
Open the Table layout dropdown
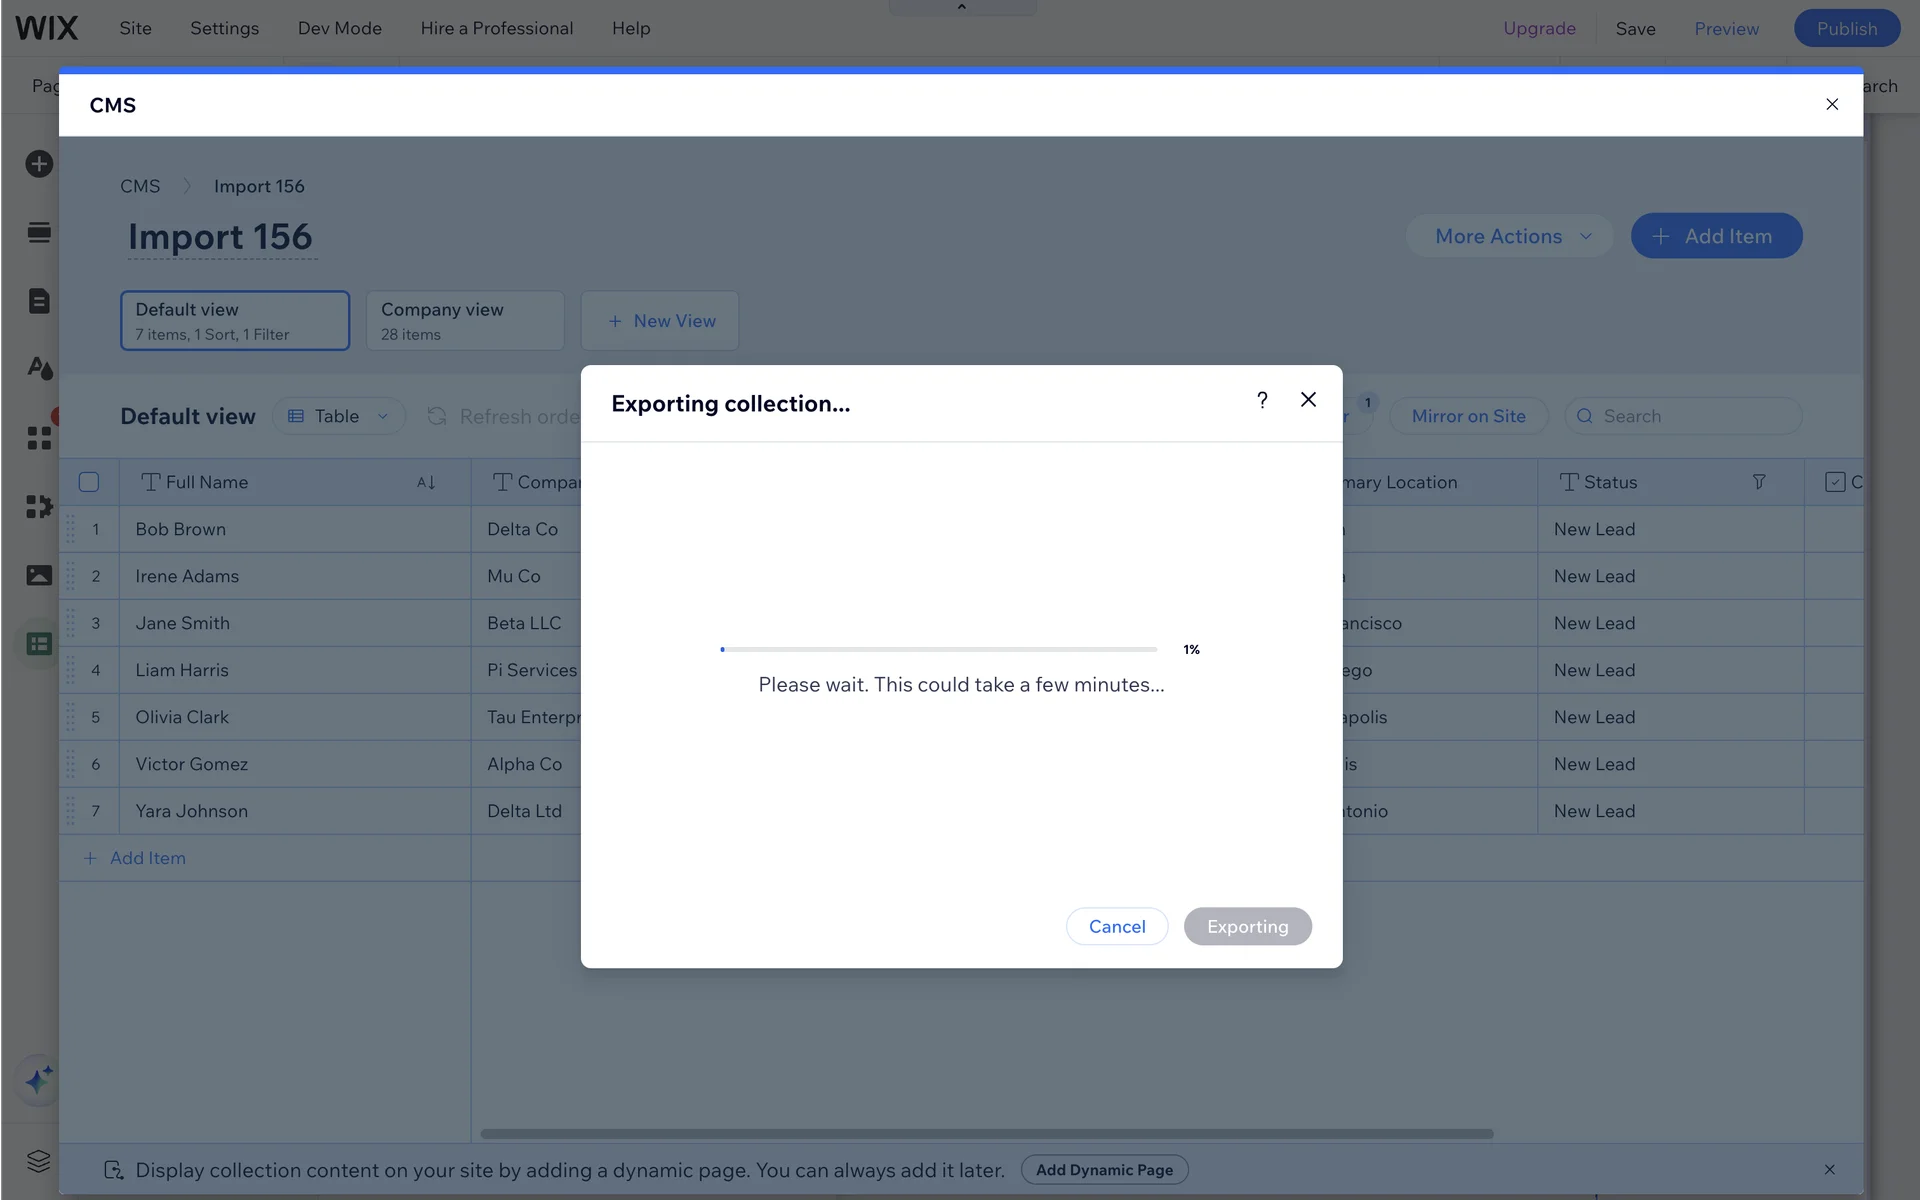click(338, 416)
